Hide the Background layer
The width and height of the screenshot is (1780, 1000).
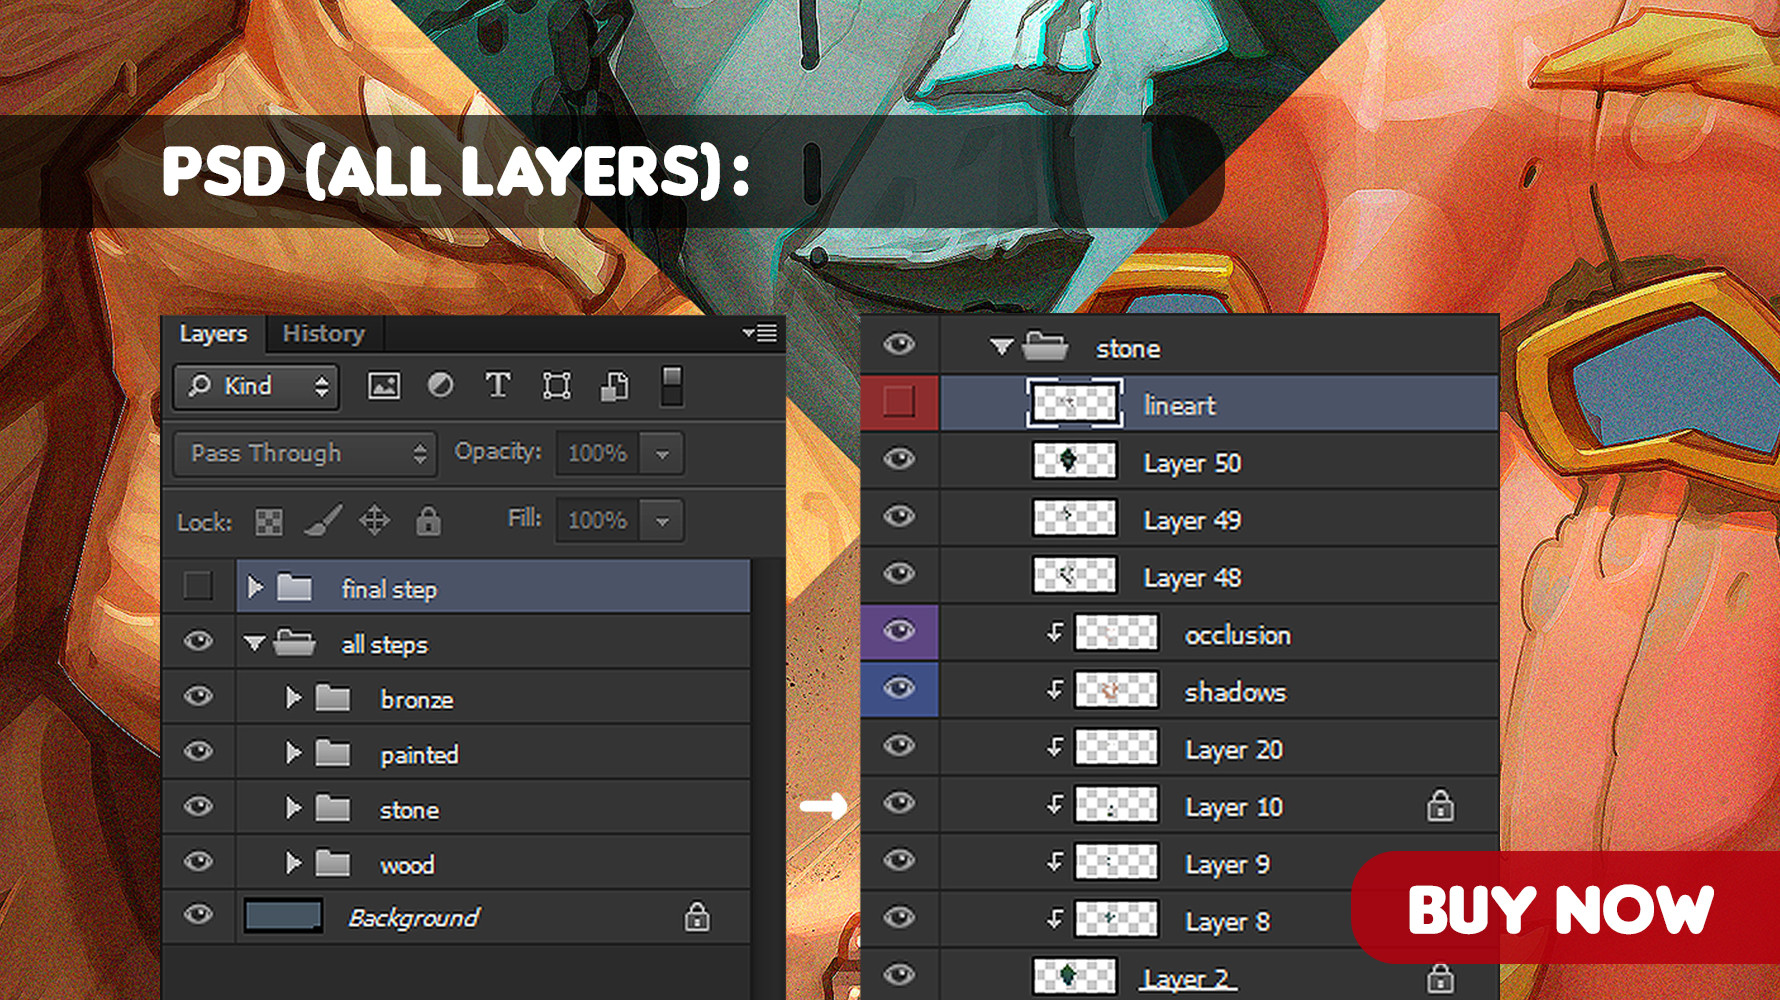point(198,914)
